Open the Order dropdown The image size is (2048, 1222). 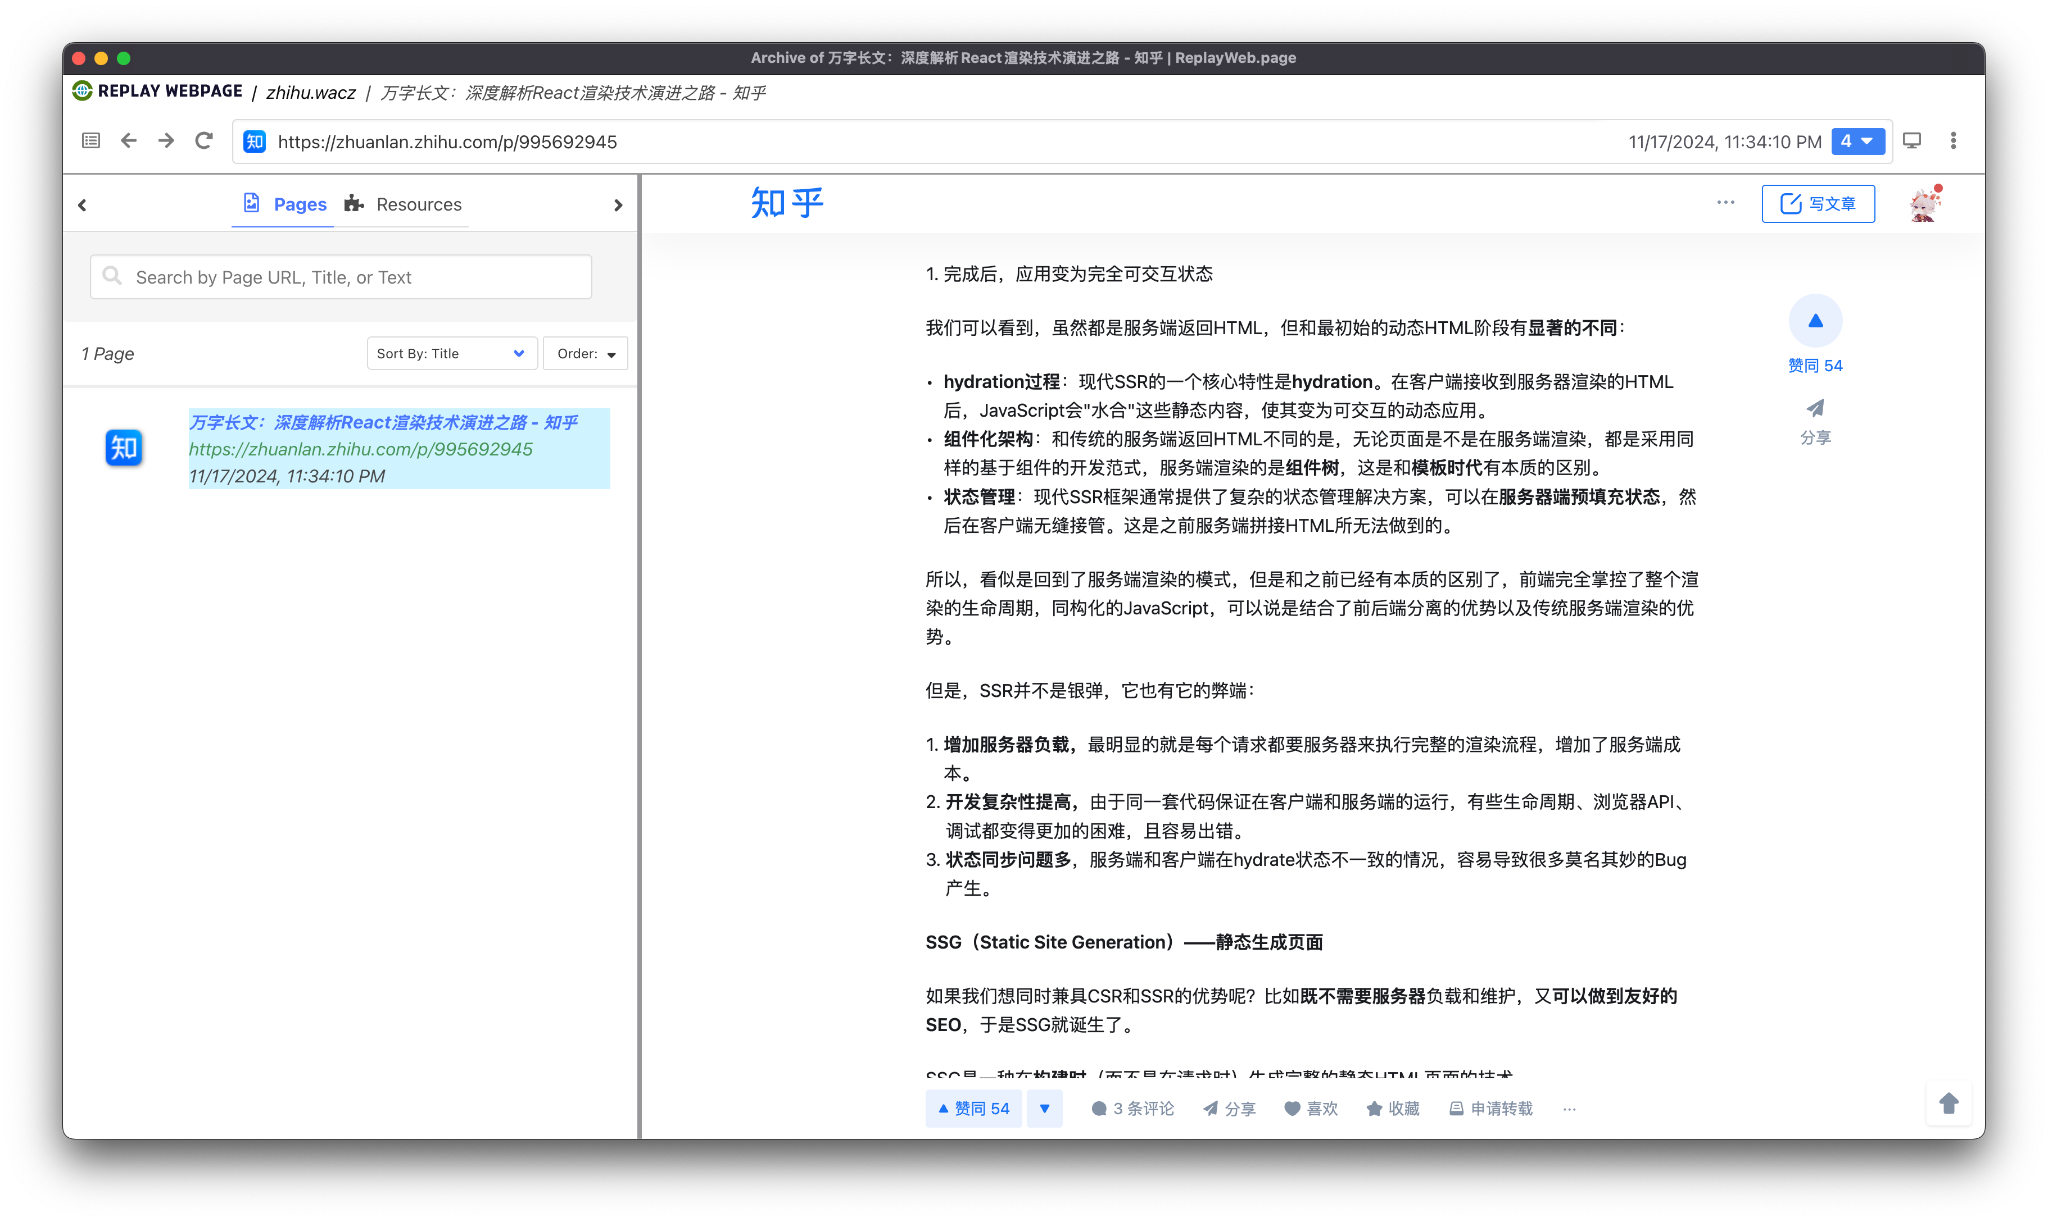(x=585, y=353)
